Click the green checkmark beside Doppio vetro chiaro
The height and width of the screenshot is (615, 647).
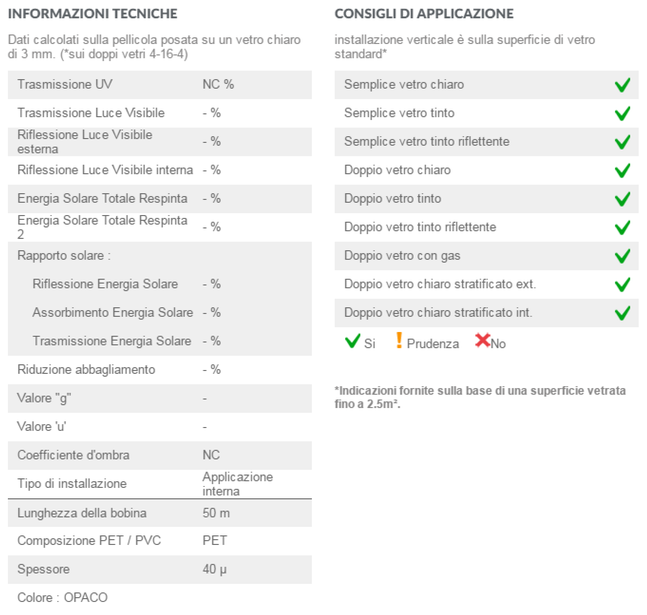(622, 170)
